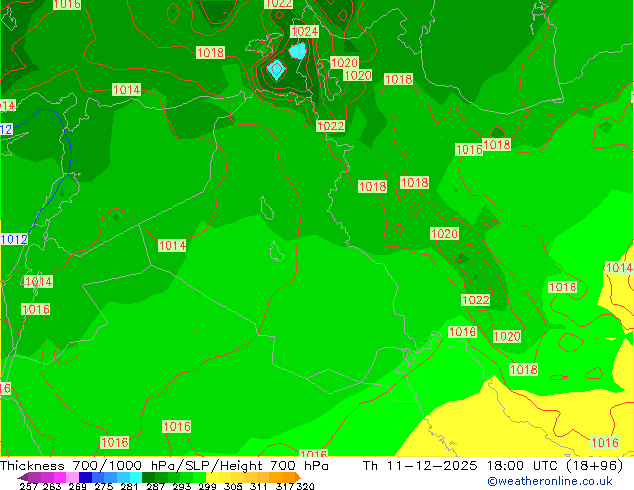The image size is (634, 490).
Task: Click legend value 311
Action: 258,486
